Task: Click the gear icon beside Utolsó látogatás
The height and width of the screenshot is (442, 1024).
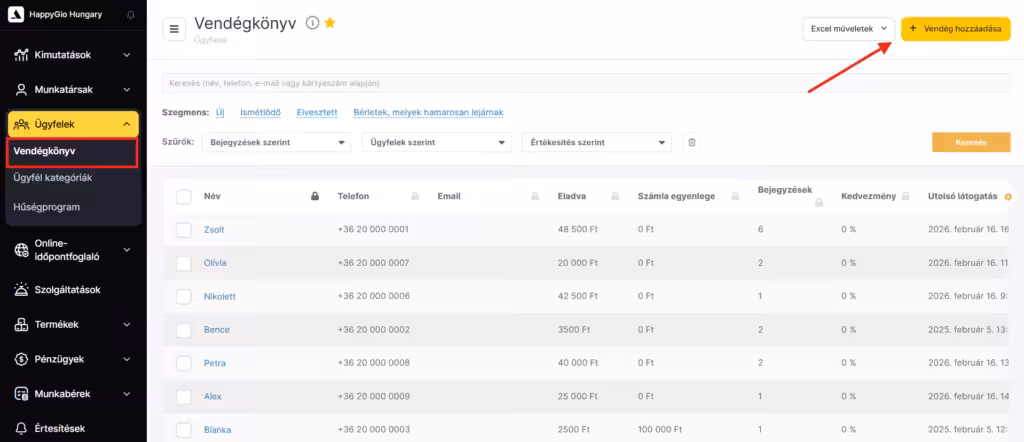Action: coord(1007,196)
